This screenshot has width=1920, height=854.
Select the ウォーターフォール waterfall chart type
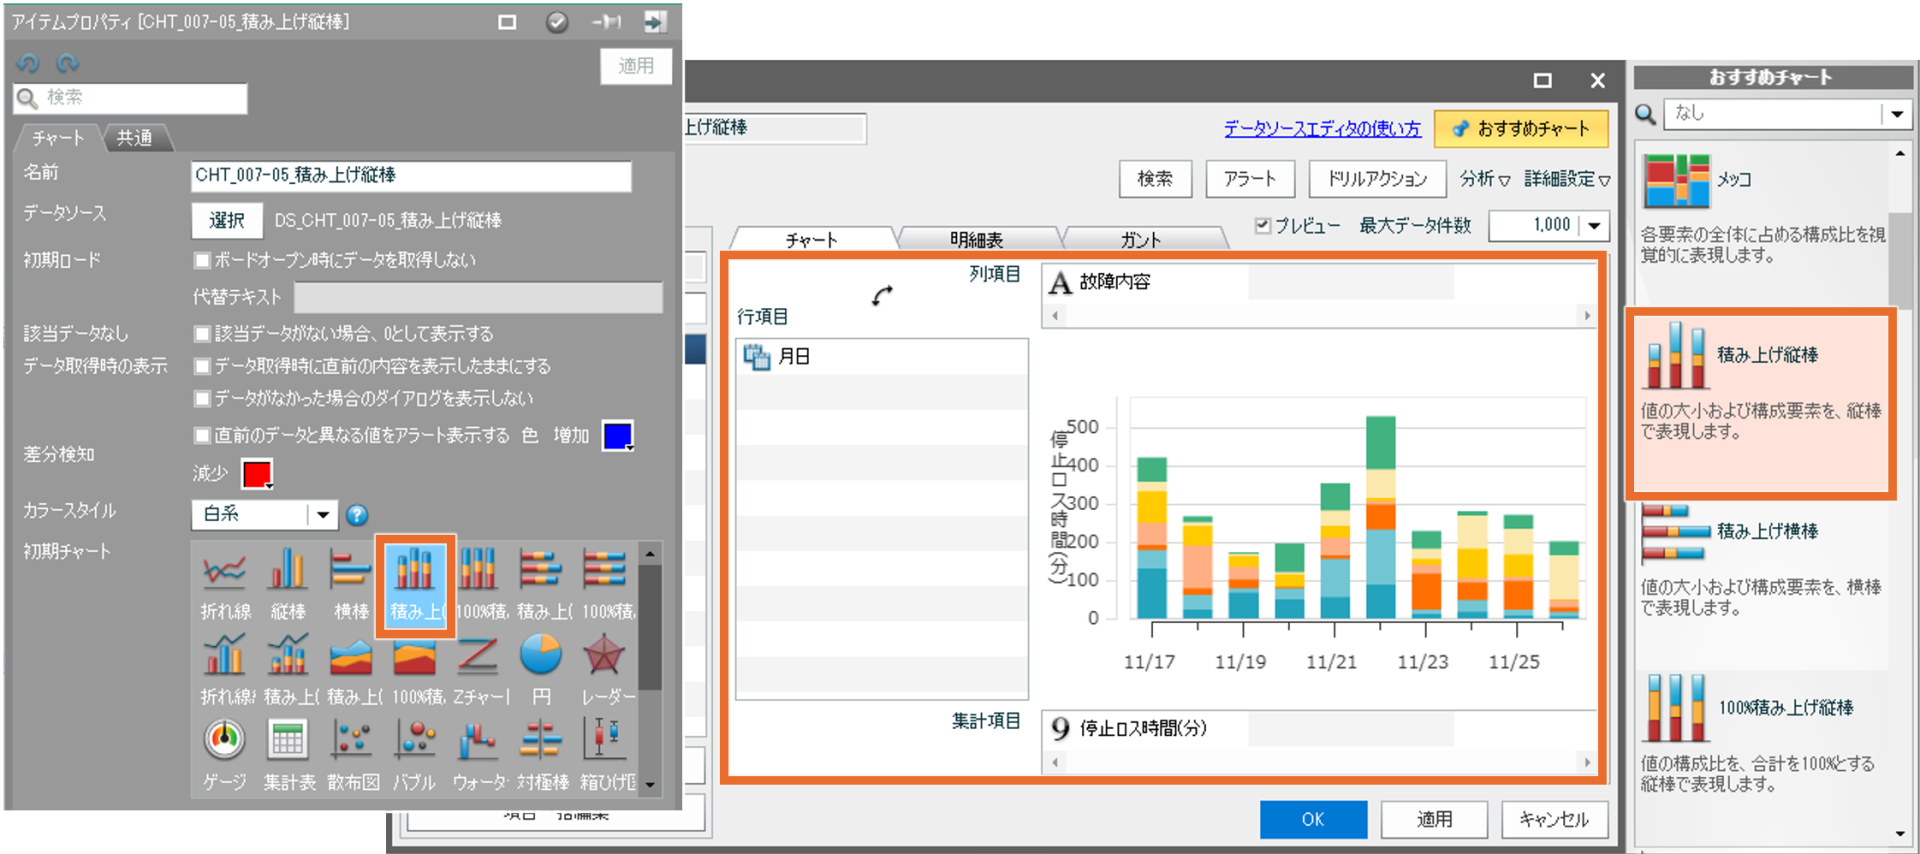[479, 755]
